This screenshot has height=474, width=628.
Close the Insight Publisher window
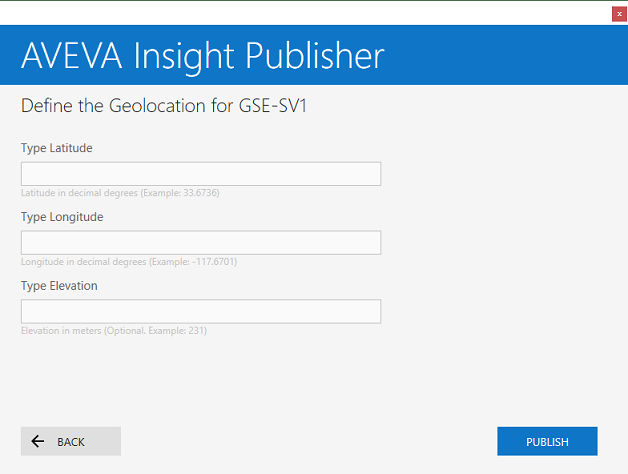[x=619, y=14]
